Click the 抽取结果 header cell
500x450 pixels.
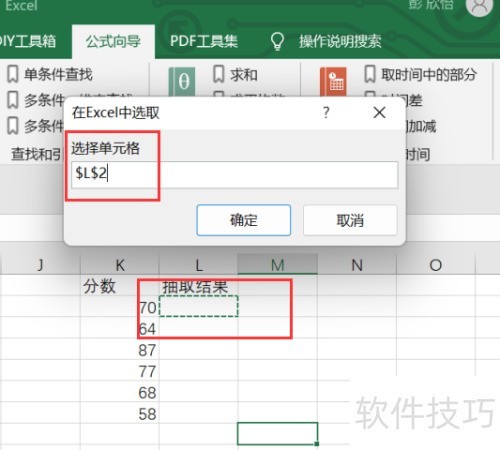pyautogui.click(x=198, y=286)
